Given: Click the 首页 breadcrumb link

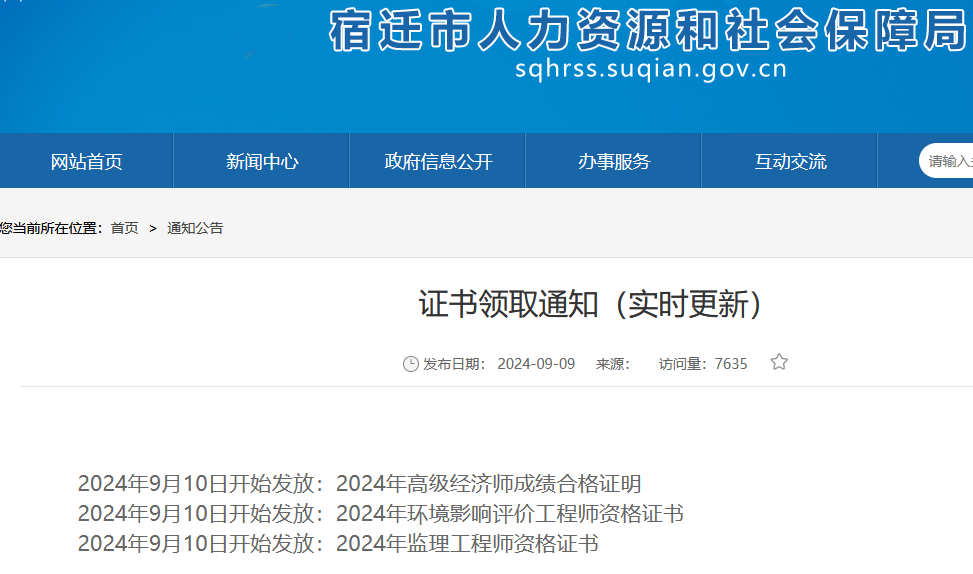Looking at the screenshot, I should click(x=124, y=228).
